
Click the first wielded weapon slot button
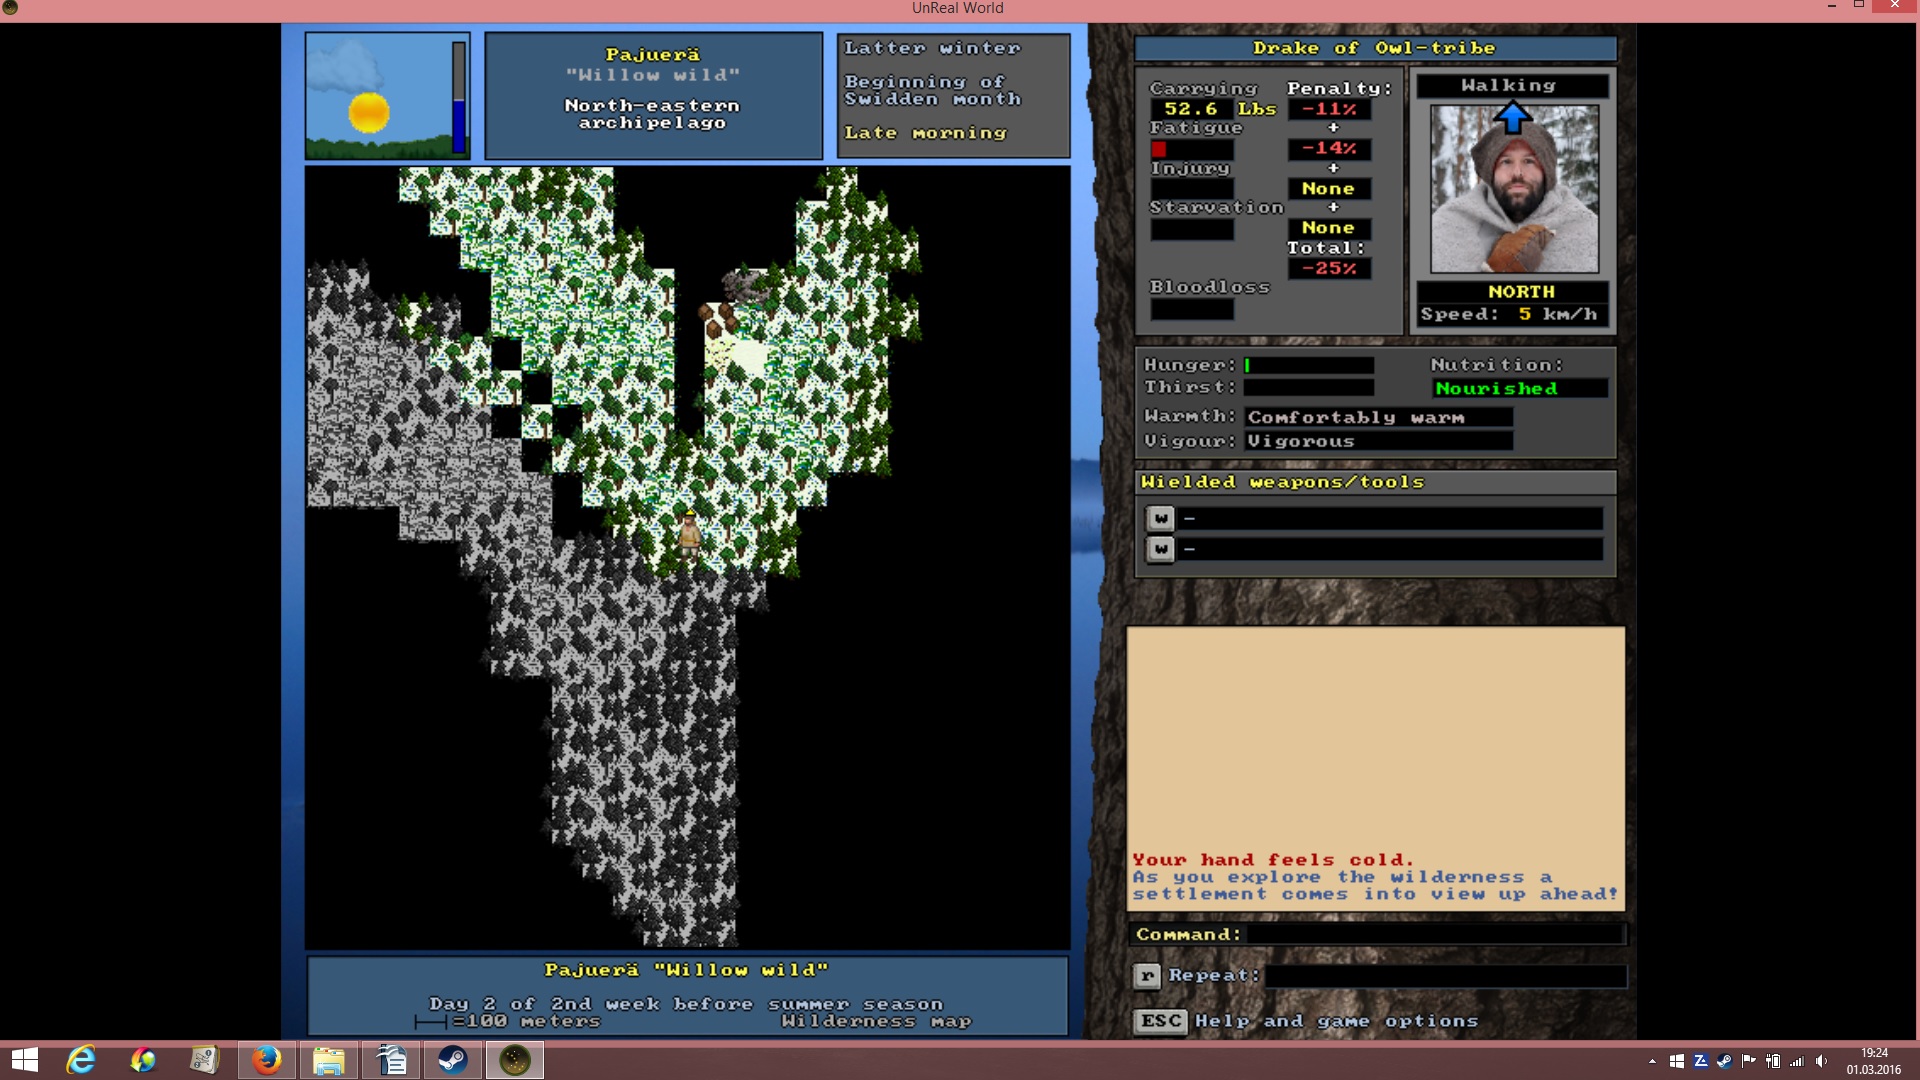(x=1160, y=518)
